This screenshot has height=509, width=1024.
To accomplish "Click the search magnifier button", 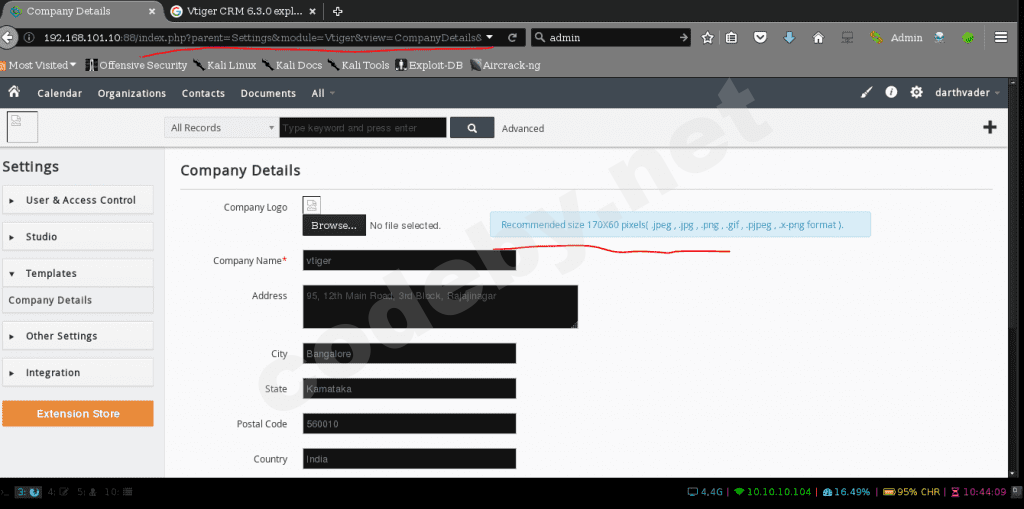I will [x=472, y=128].
